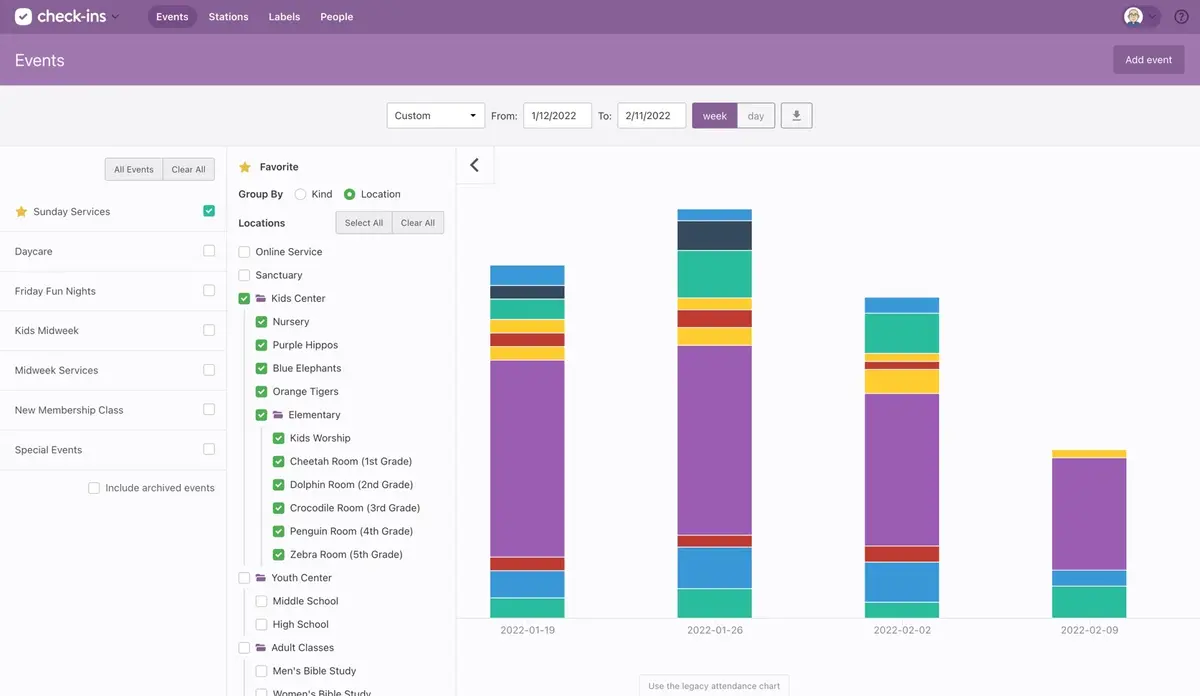Screen dimensions: 1200x696
Task: Open the help question mark icon
Action: coord(1181,17)
